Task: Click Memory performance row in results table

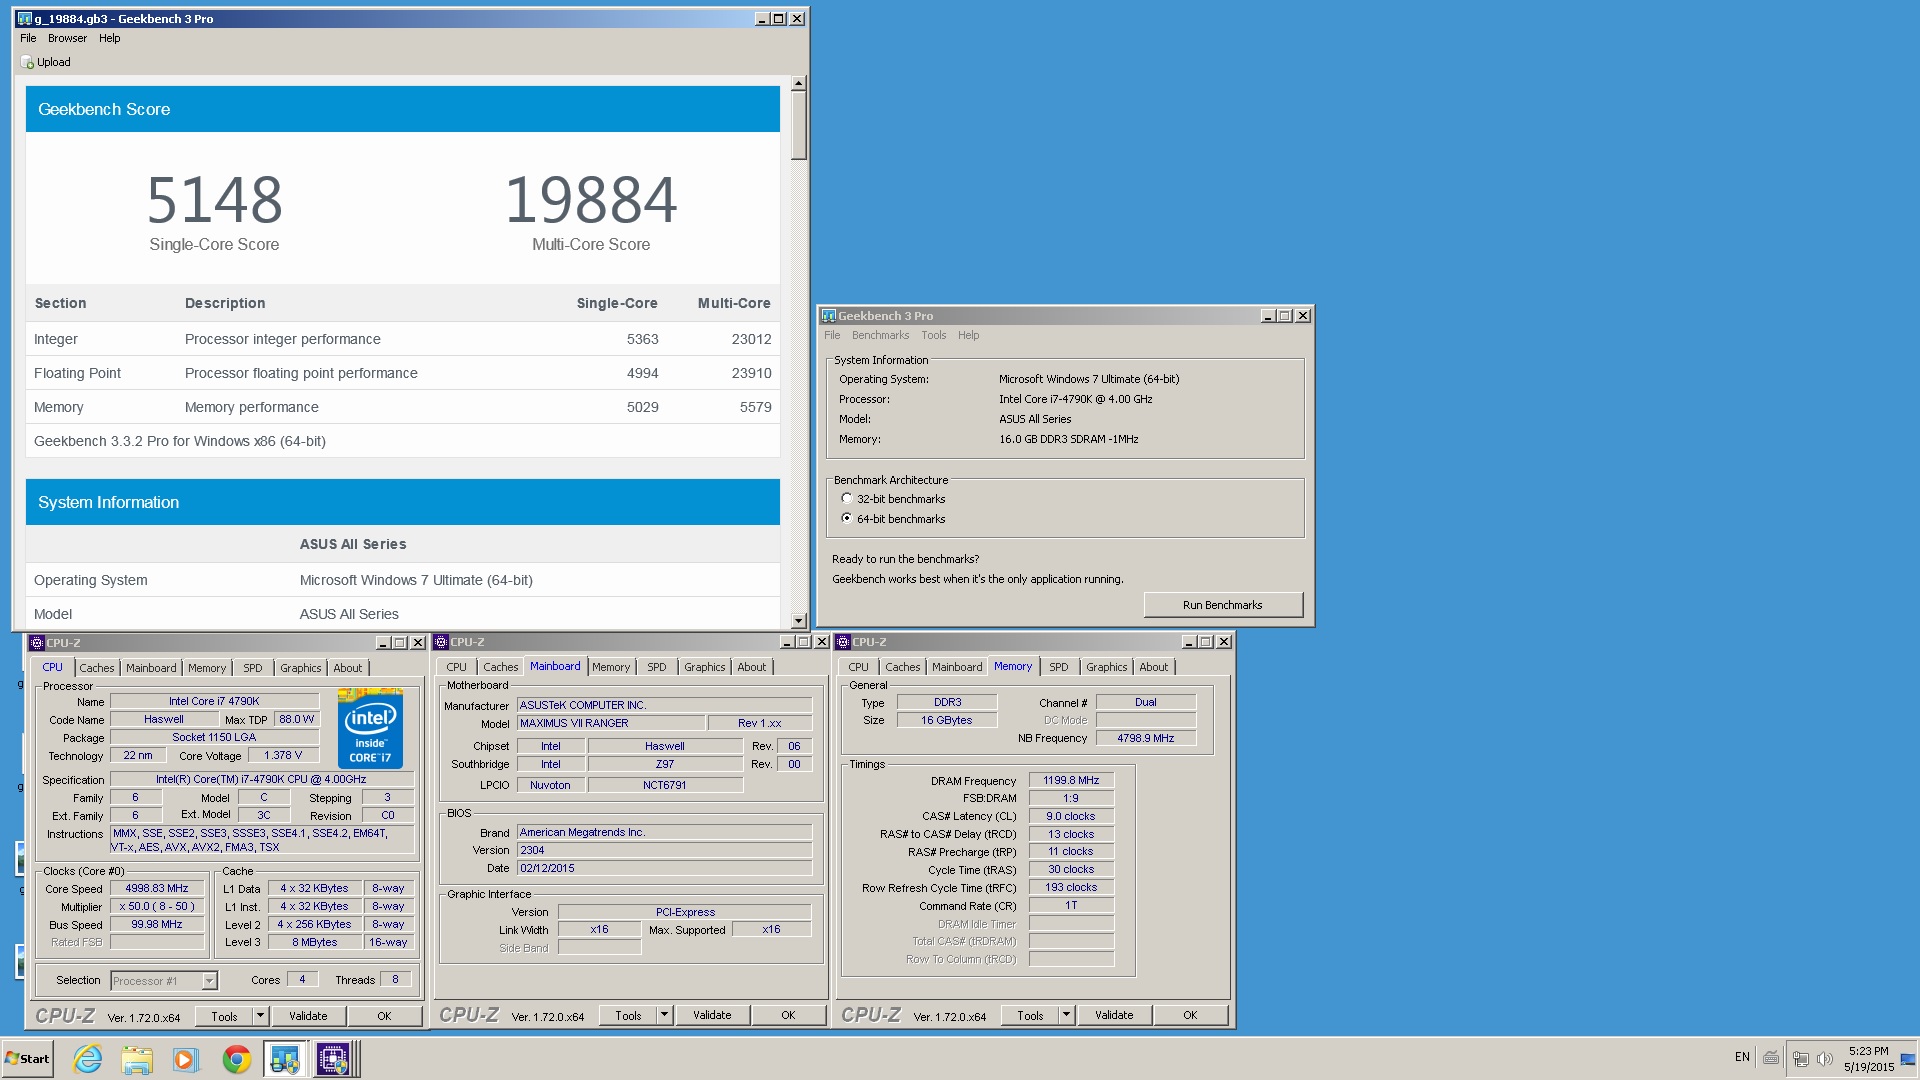Action: [x=403, y=407]
